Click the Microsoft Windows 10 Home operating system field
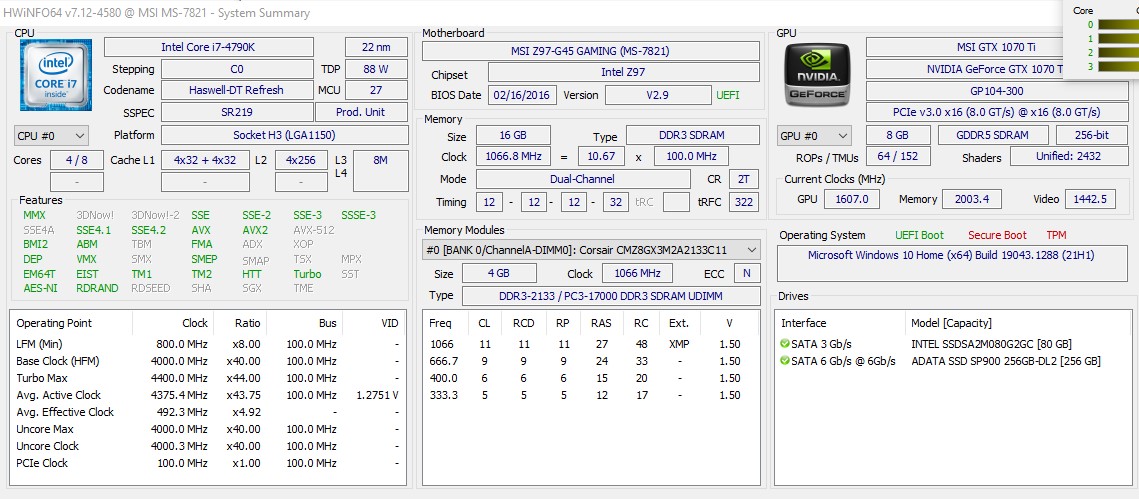The width and height of the screenshot is (1139, 499). pos(951,263)
